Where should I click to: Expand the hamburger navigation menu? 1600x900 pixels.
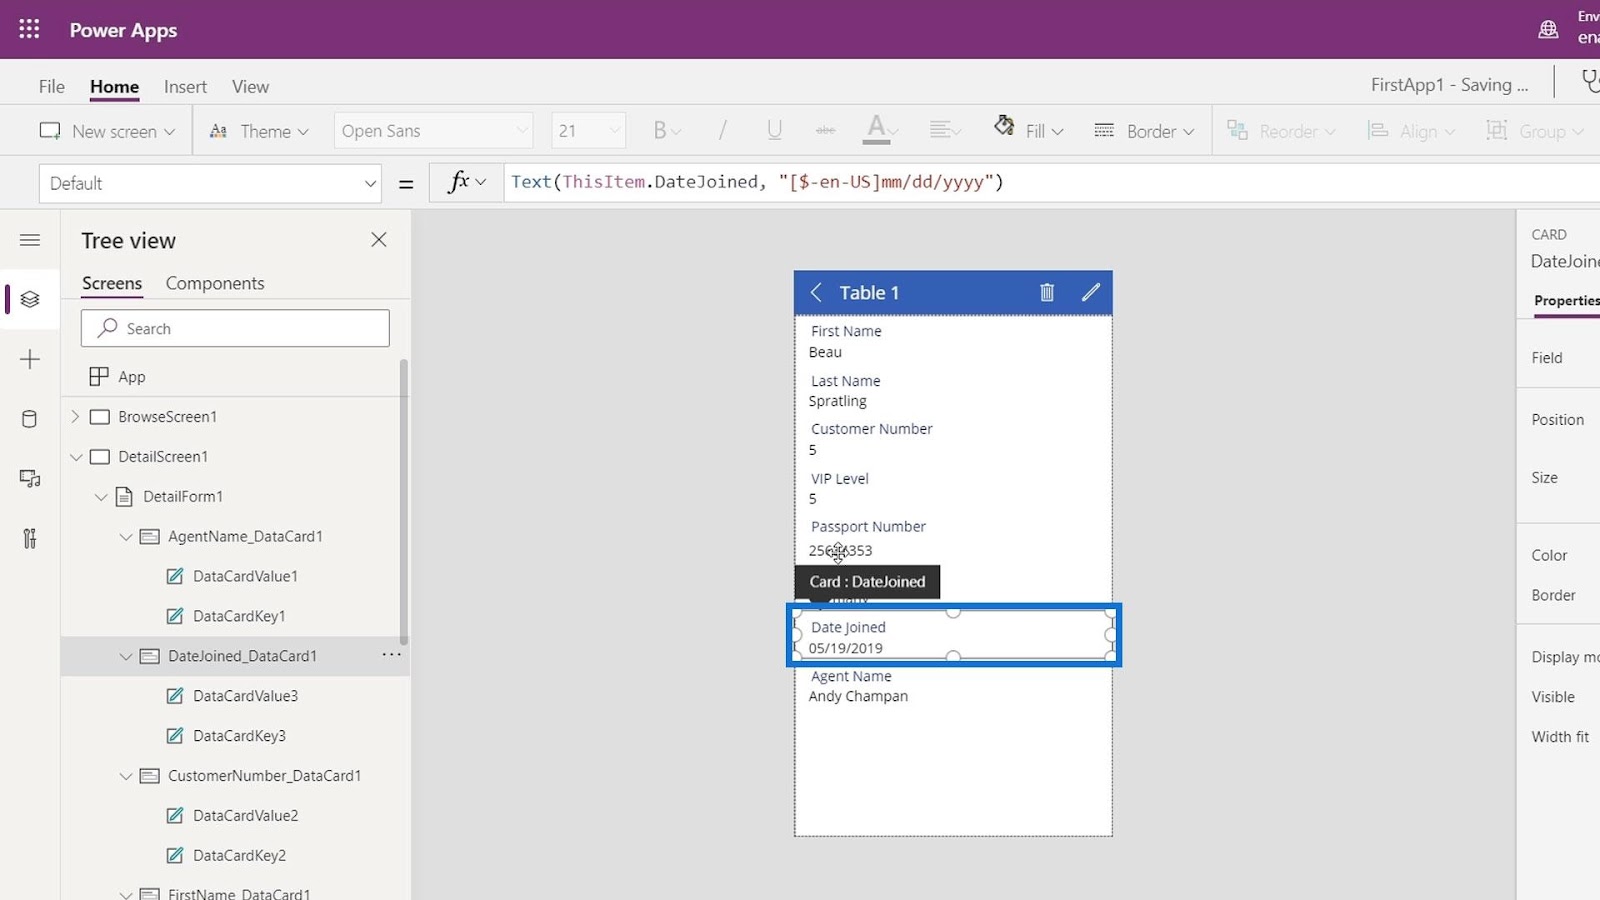tap(30, 240)
